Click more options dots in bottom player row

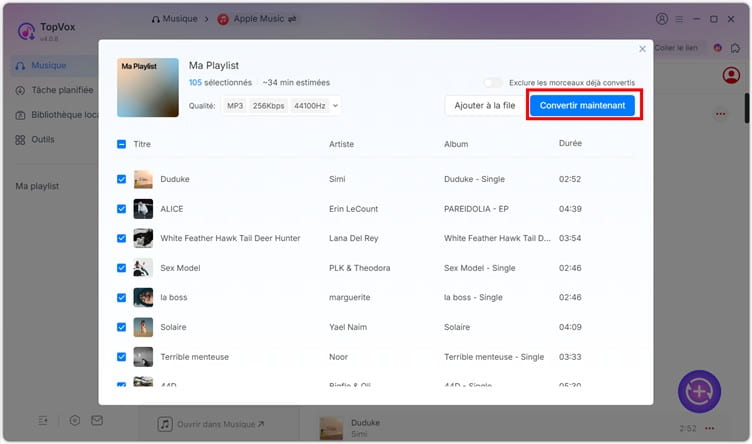(x=710, y=428)
